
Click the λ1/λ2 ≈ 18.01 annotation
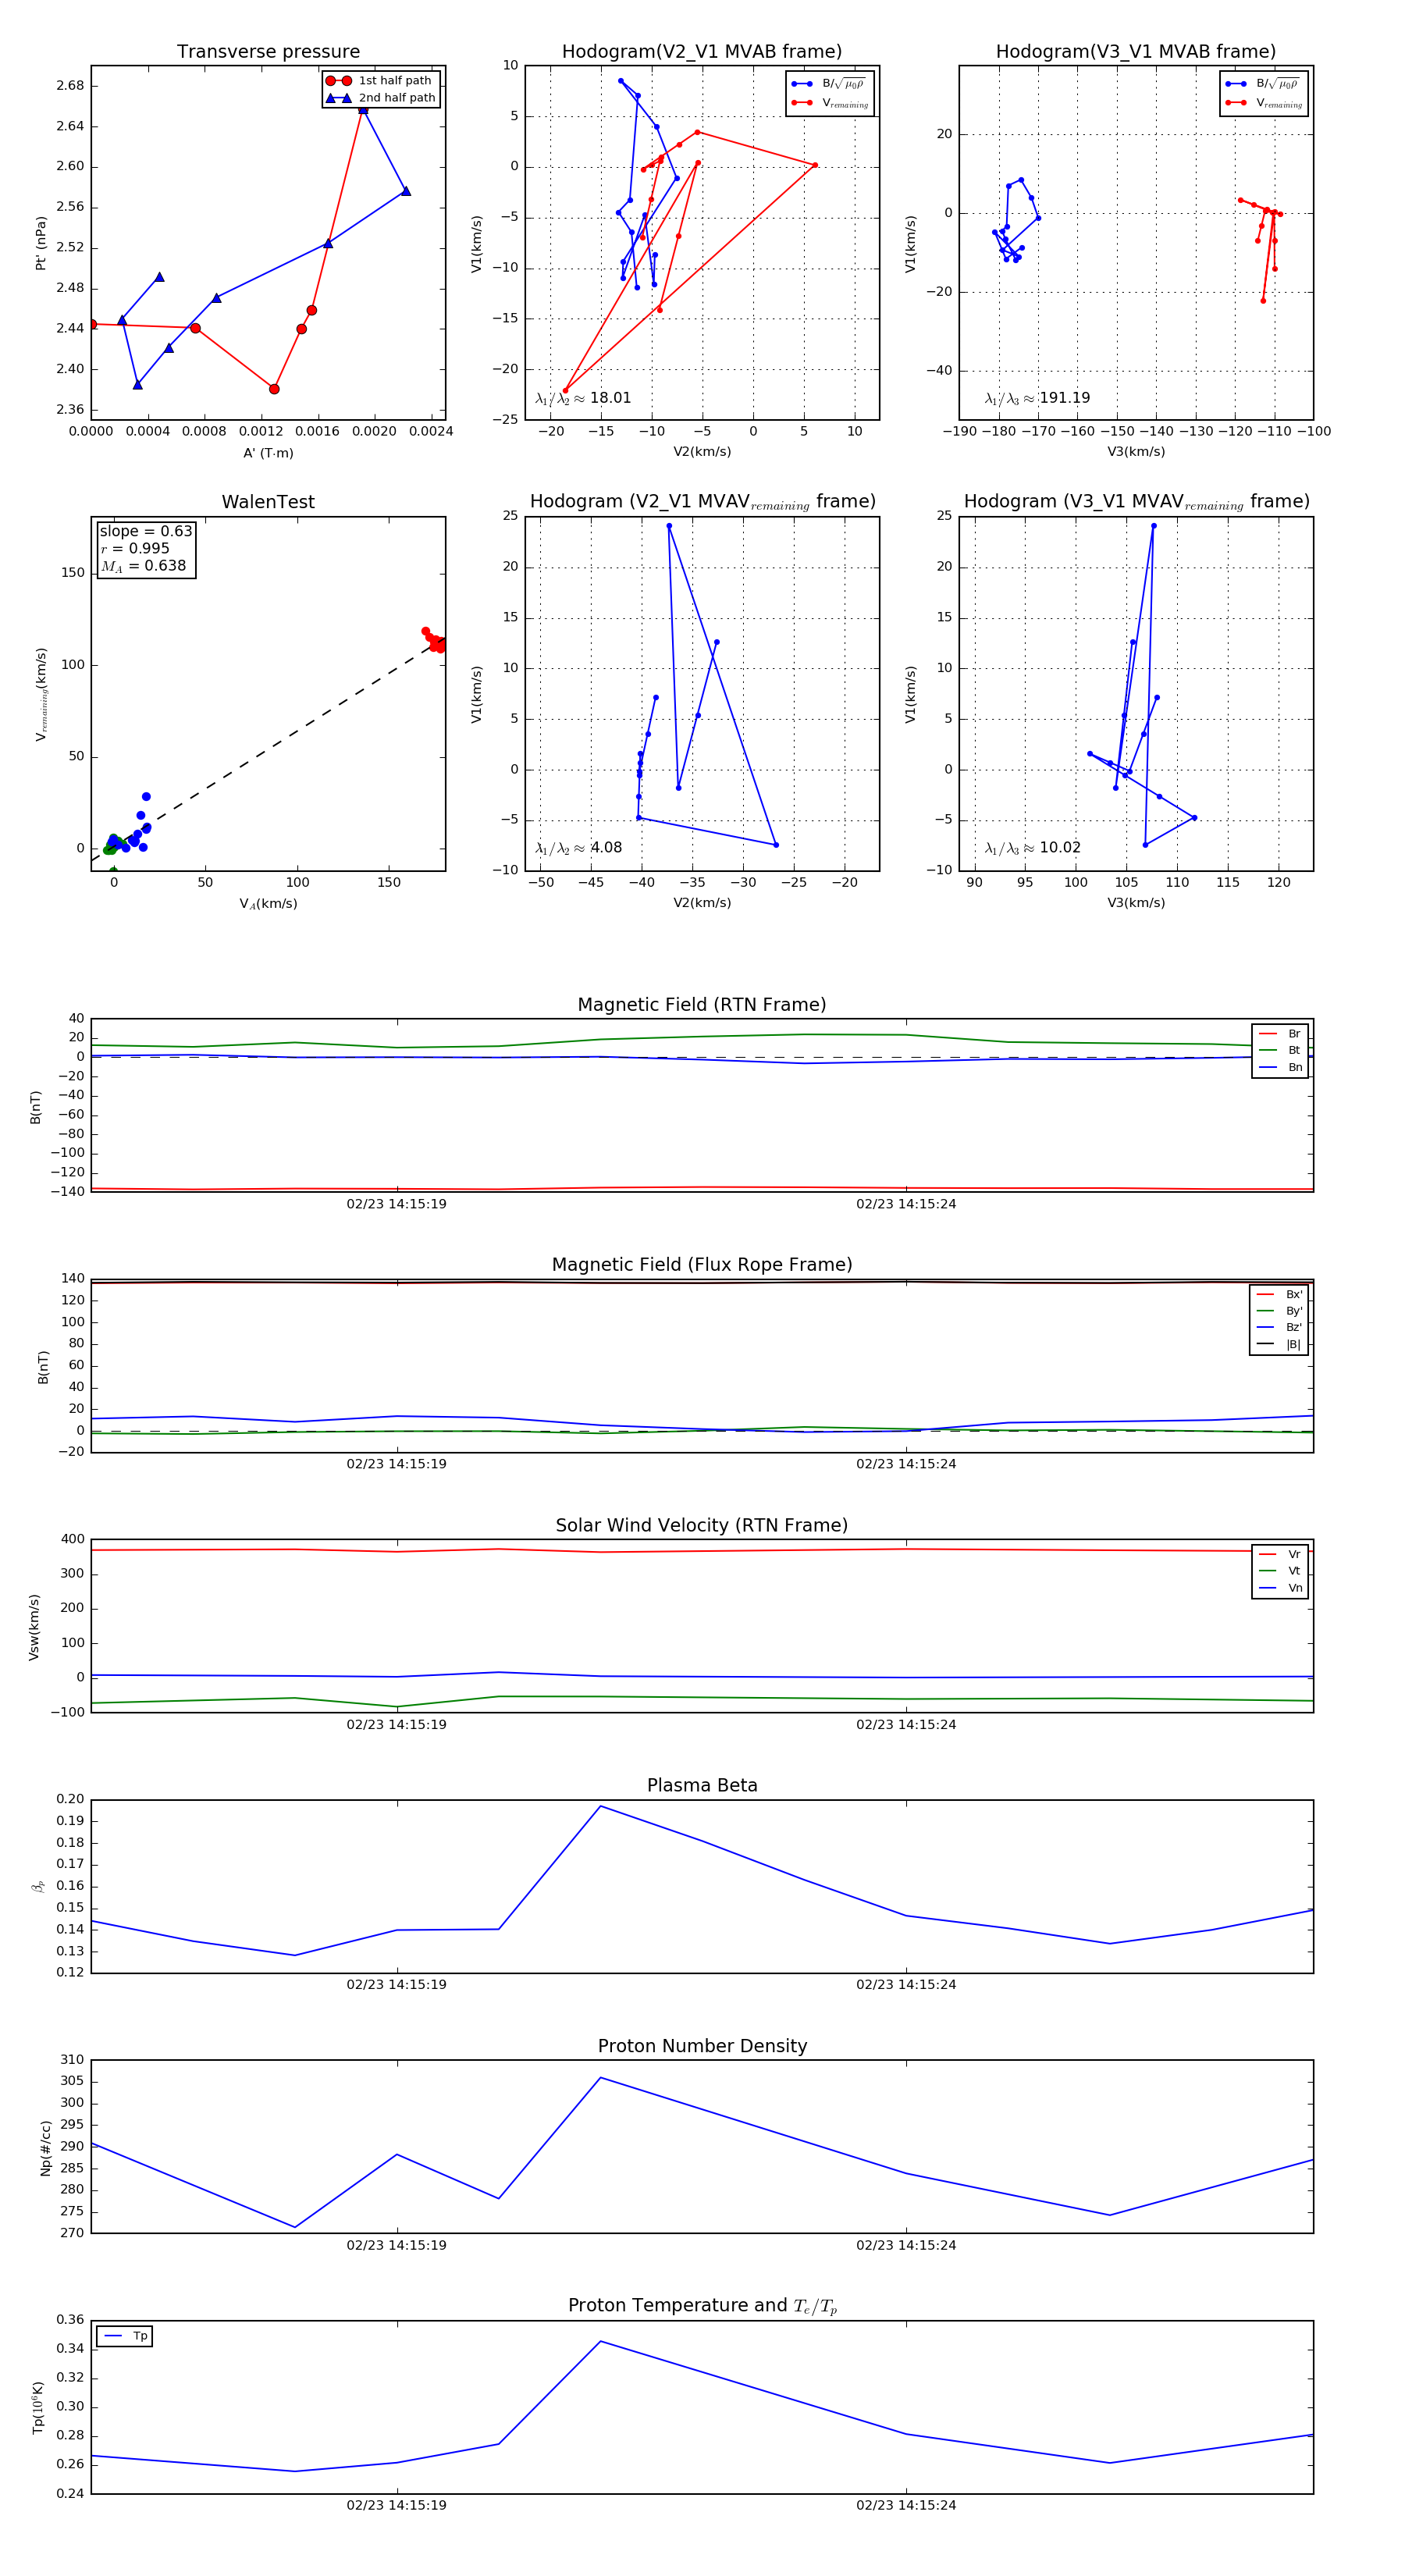(583, 398)
